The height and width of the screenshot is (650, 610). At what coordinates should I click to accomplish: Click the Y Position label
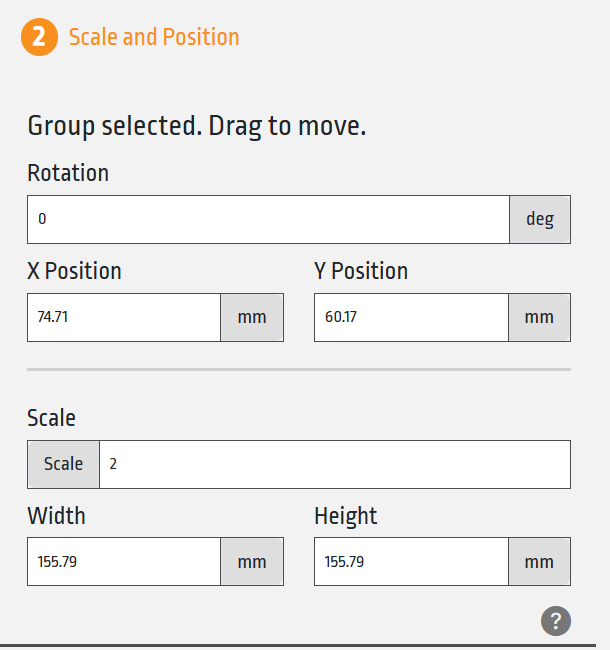coord(361,271)
